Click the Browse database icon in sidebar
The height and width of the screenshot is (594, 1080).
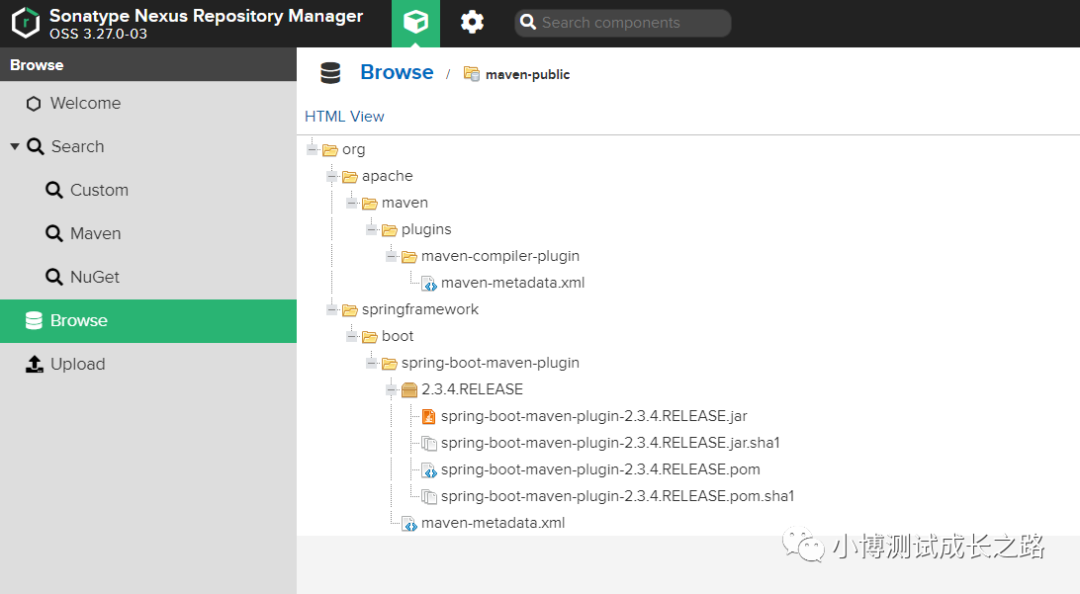coord(34,321)
